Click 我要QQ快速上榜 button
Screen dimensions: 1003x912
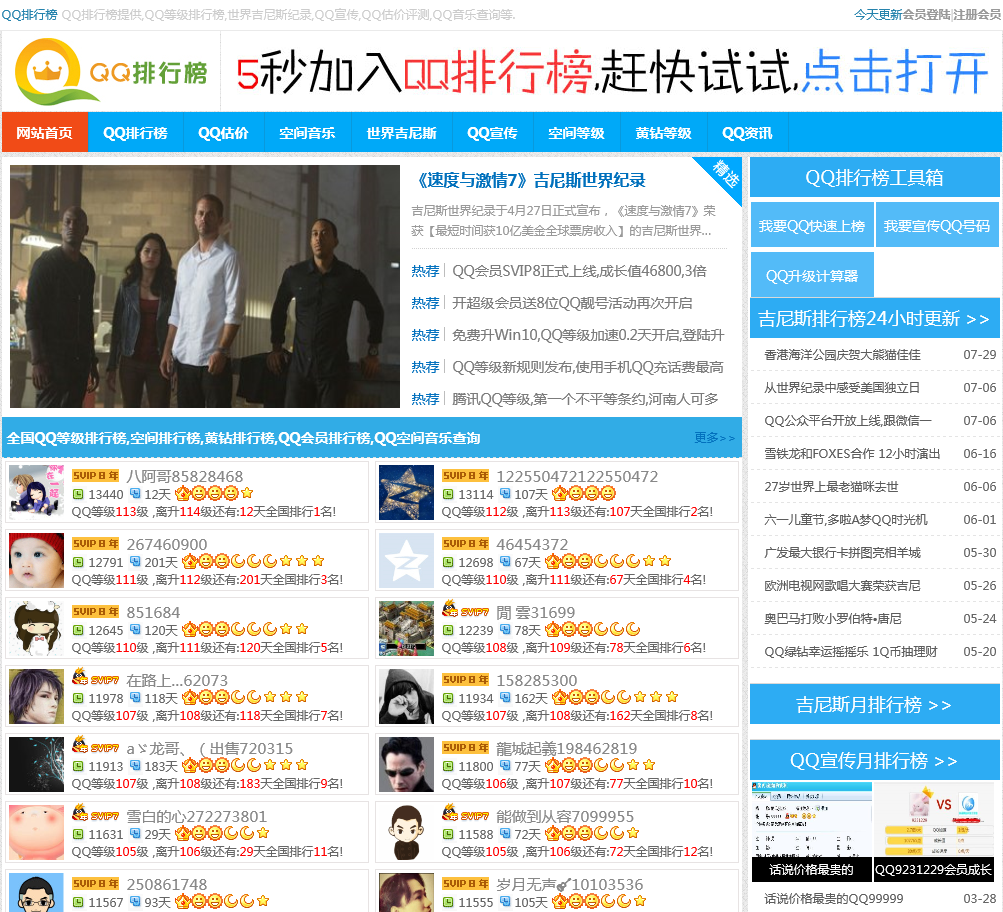812,225
